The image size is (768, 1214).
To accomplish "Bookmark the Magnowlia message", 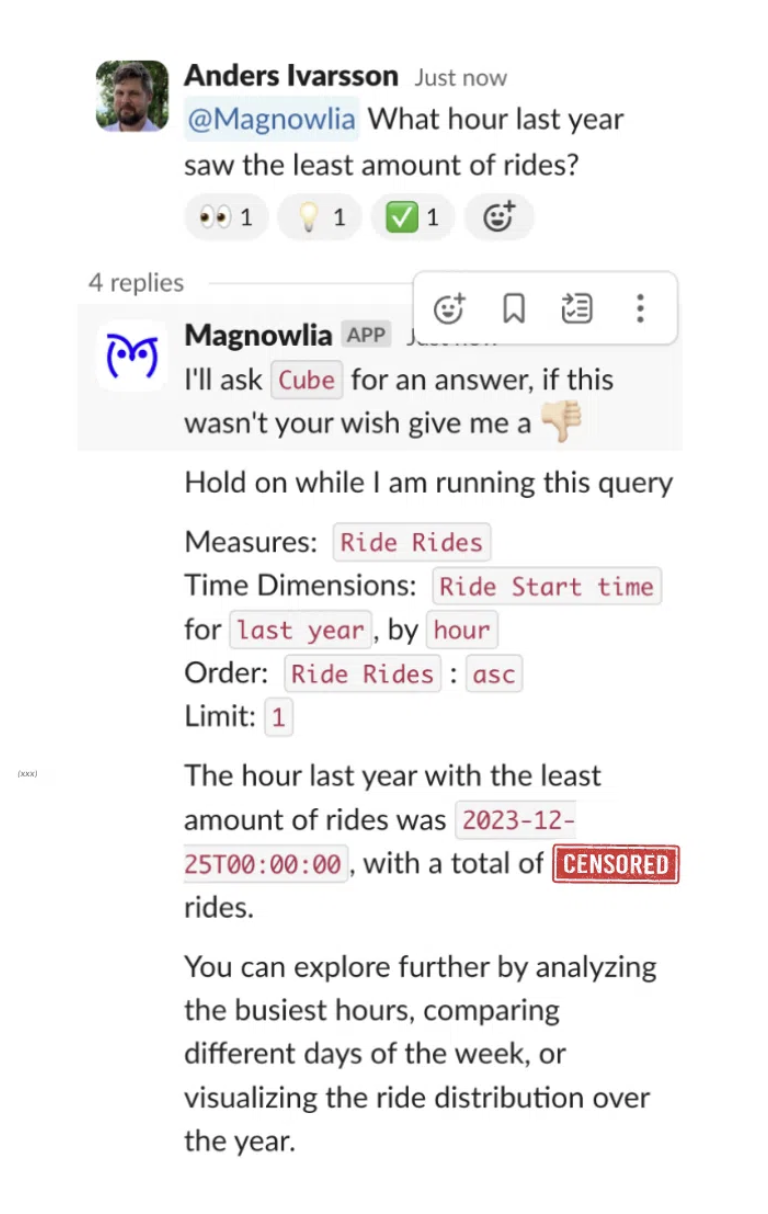I will coord(513,309).
